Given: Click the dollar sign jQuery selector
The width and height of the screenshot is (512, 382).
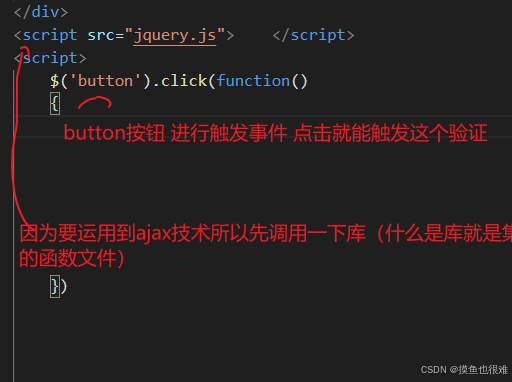Looking at the screenshot, I should 55,81.
